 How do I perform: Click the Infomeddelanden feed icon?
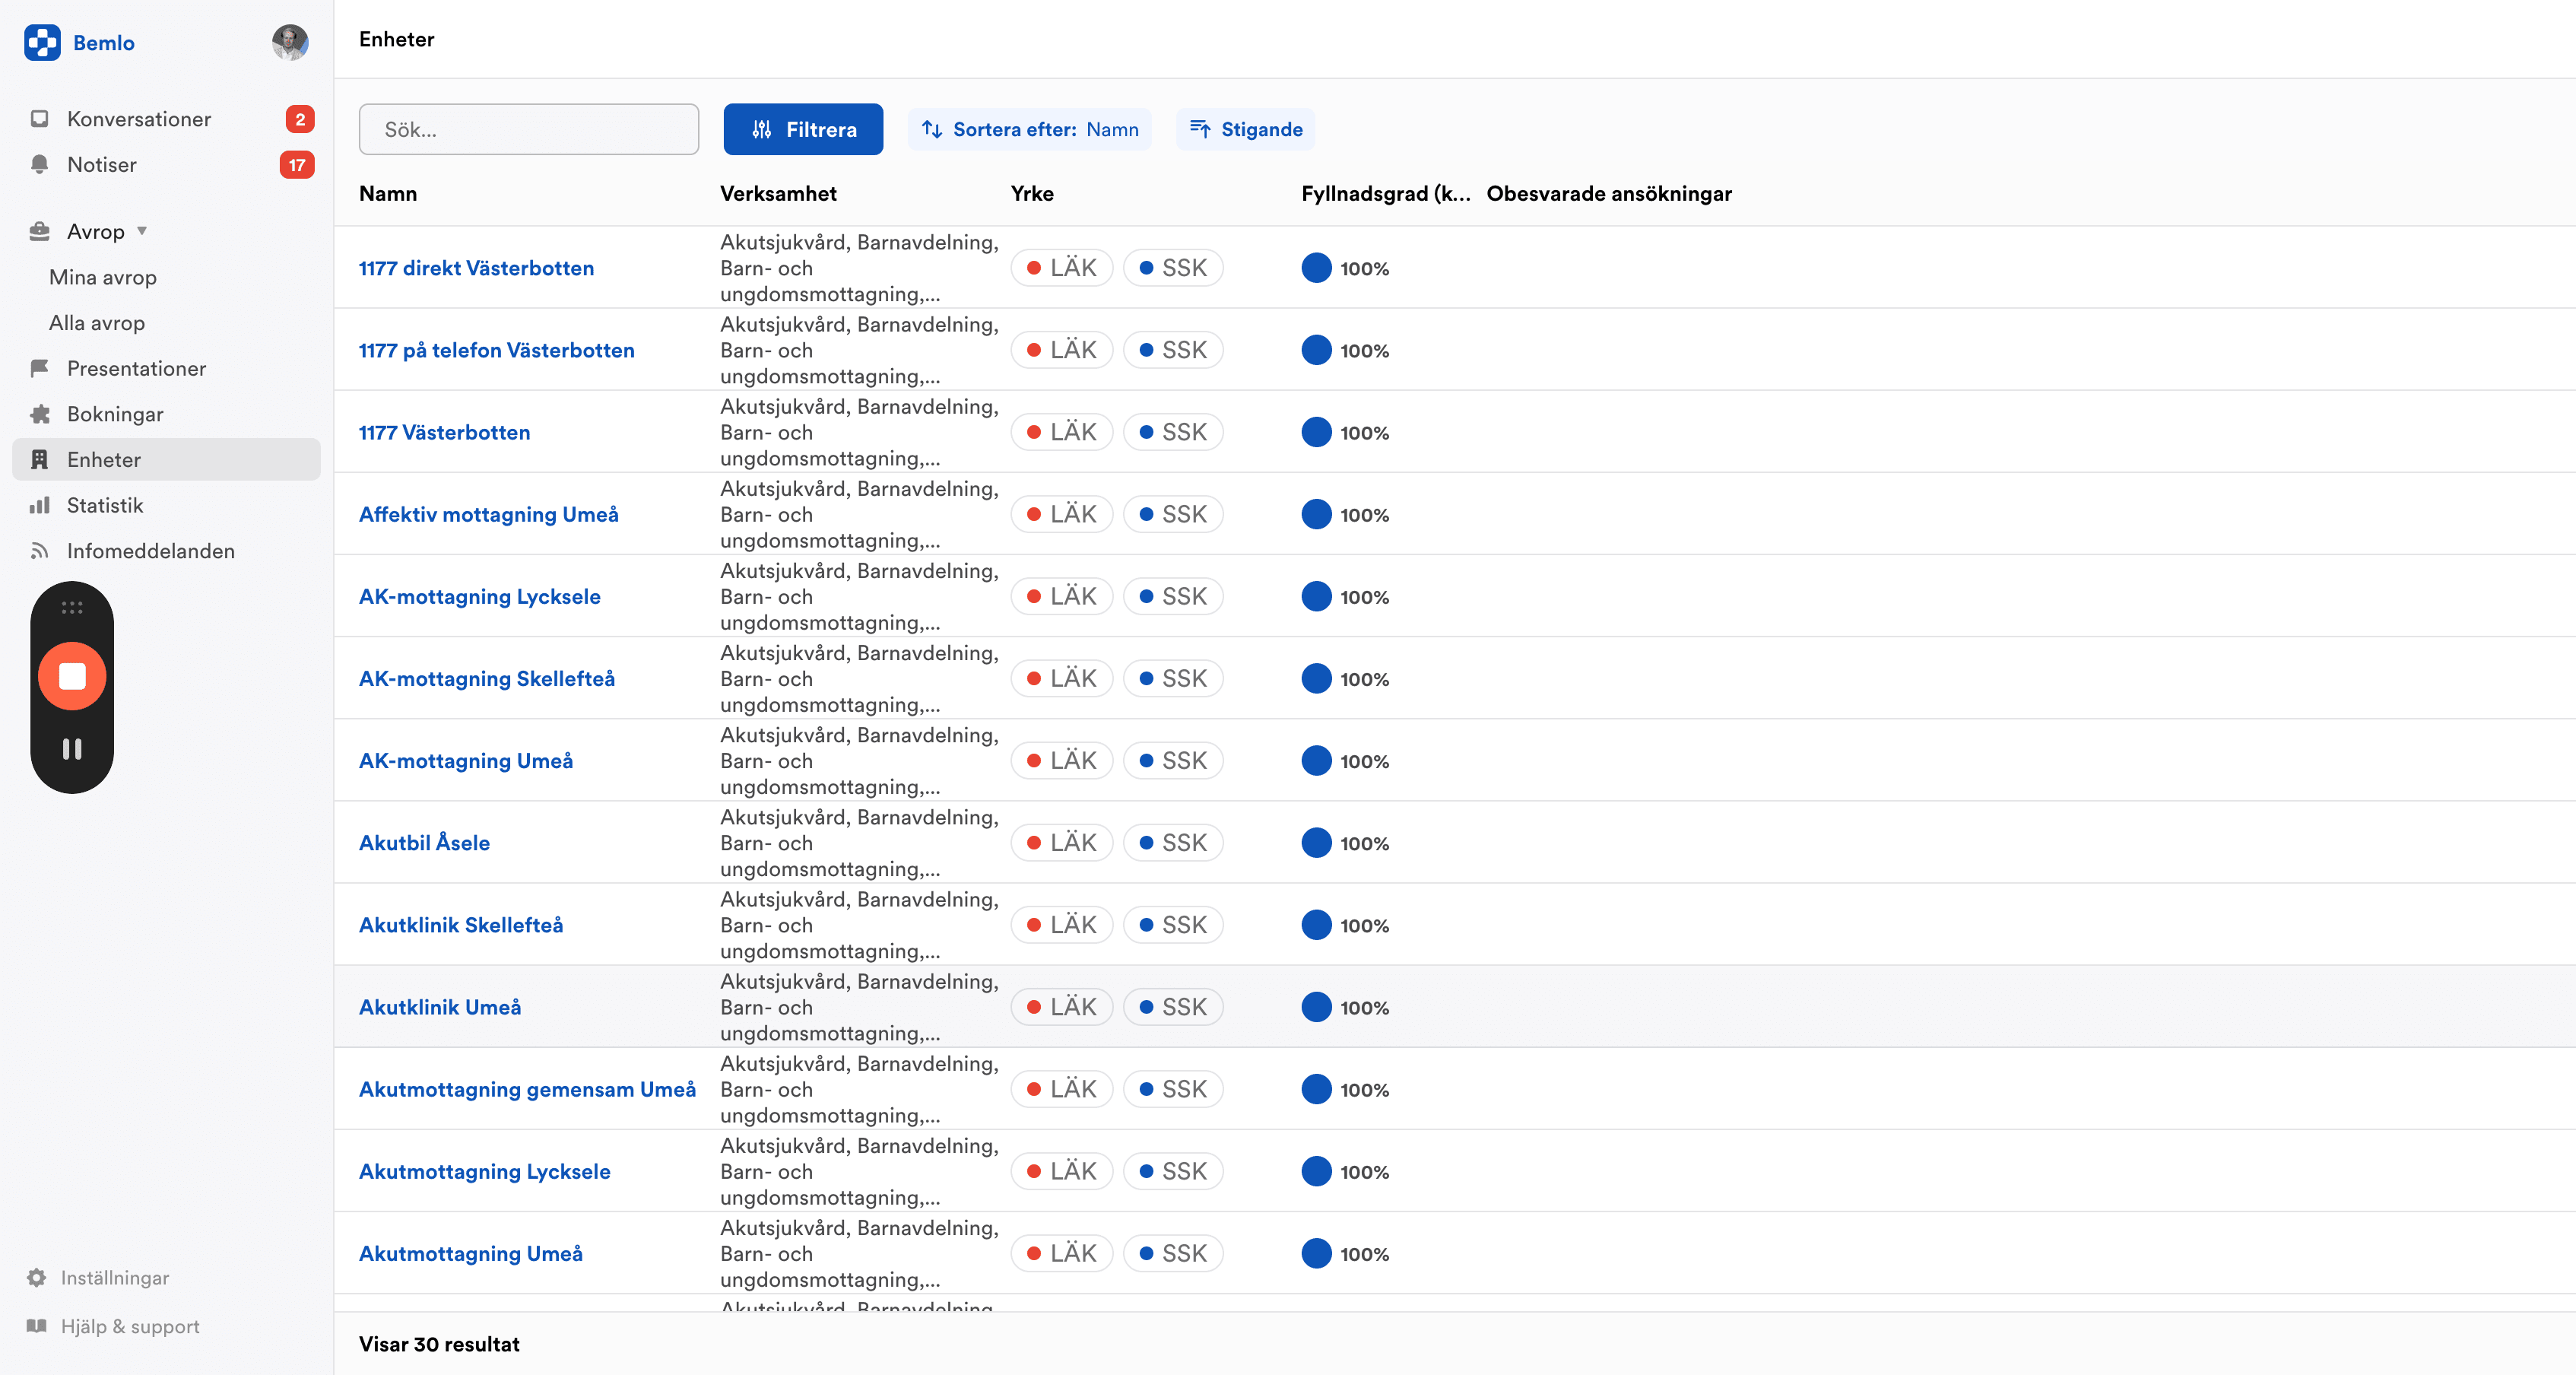(39, 551)
